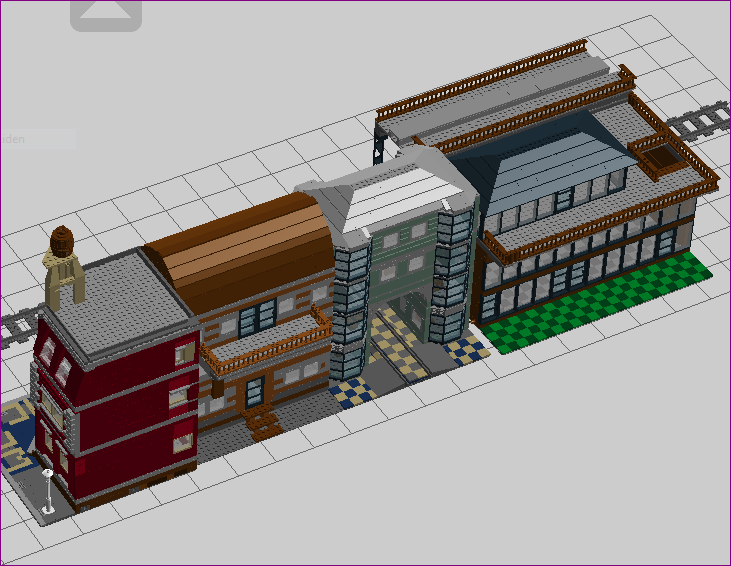
Task: Select the blue-tan checkered tiles by left tower
Action: click(353, 393)
